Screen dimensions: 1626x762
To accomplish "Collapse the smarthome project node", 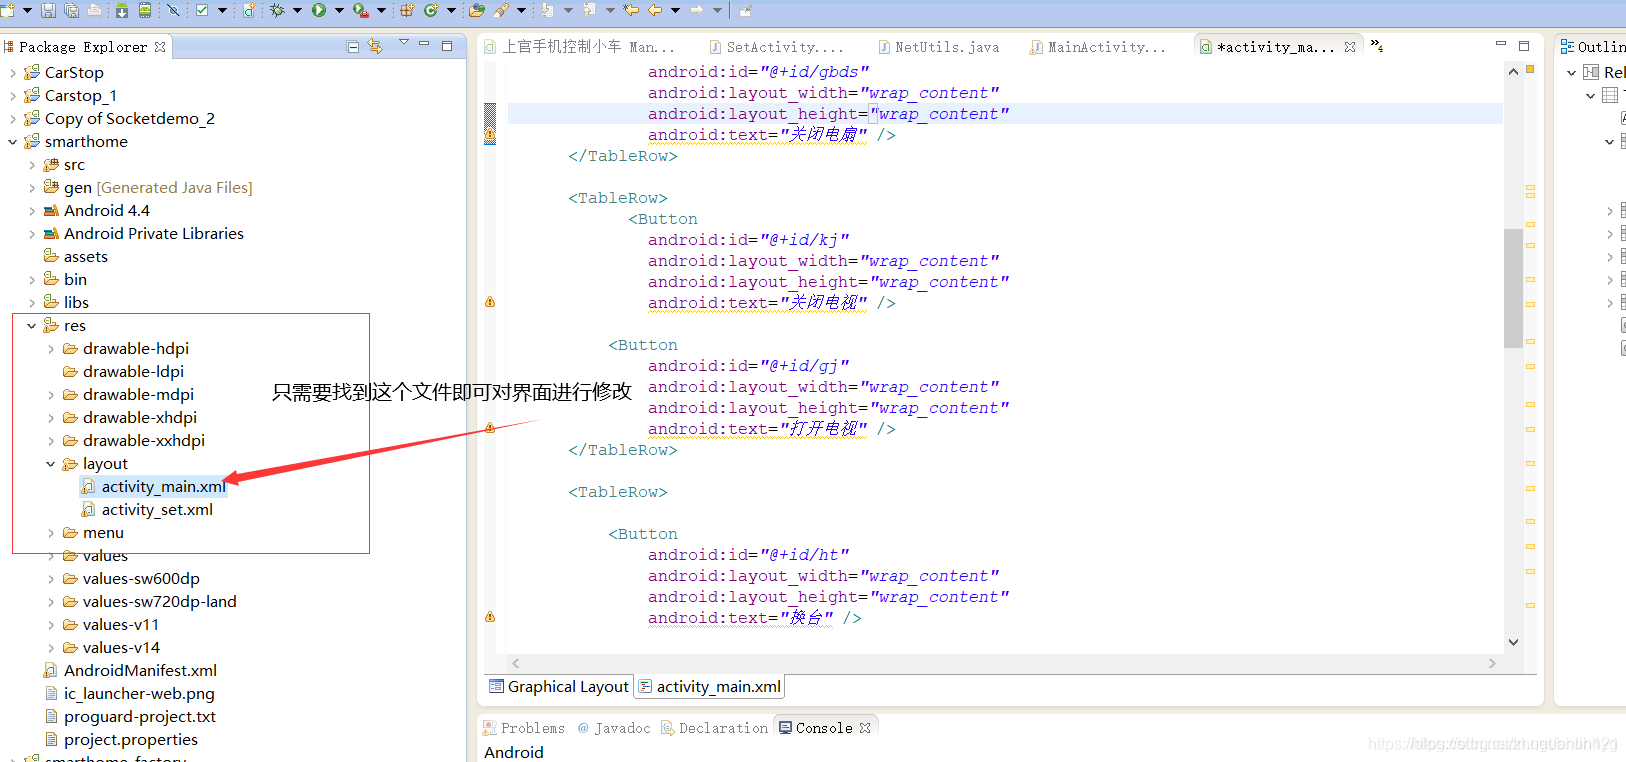I will point(12,142).
